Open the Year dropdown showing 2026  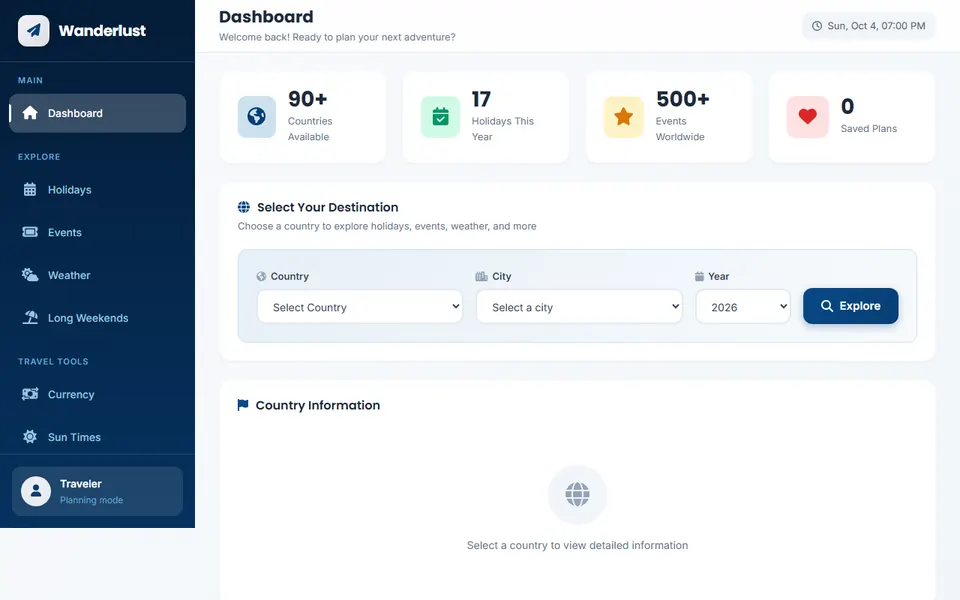743,307
